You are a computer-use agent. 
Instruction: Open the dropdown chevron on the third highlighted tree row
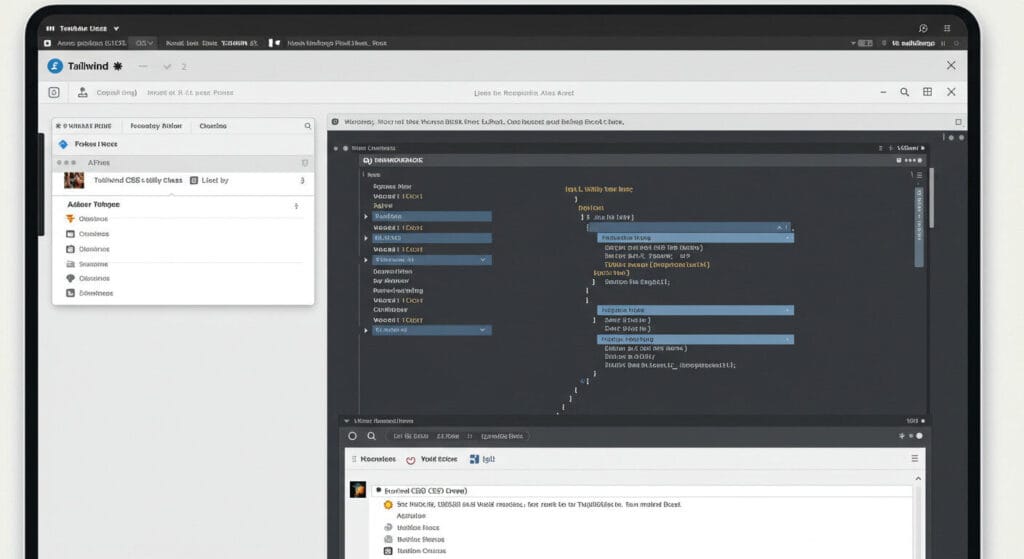click(483, 259)
